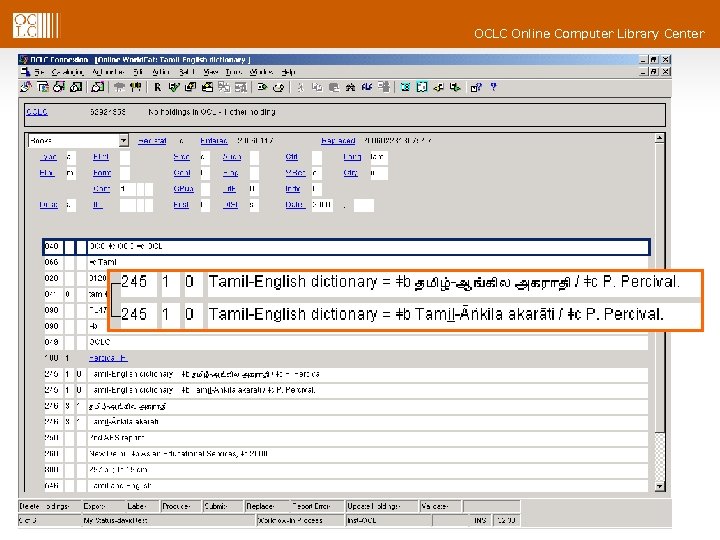The image size is (720, 540).
Task: Click the first icon in the toolbar
Action: pos(28,88)
